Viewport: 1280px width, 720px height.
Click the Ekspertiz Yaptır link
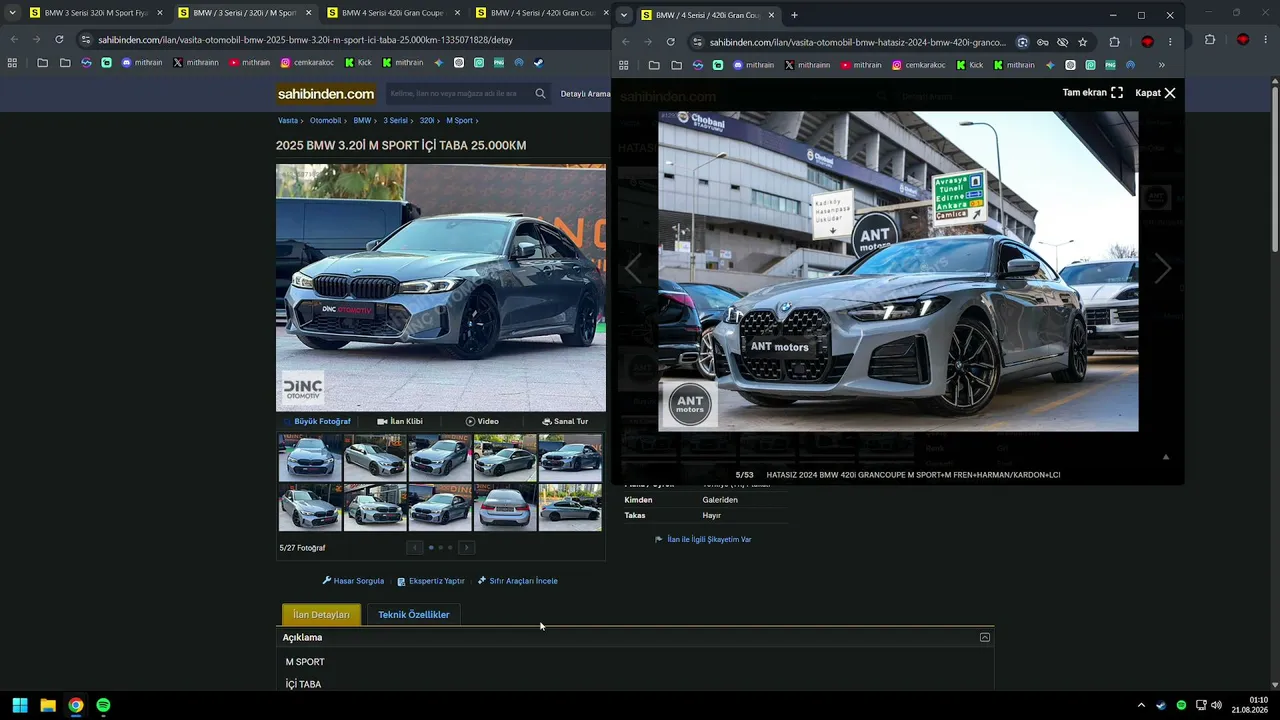(x=431, y=581)
